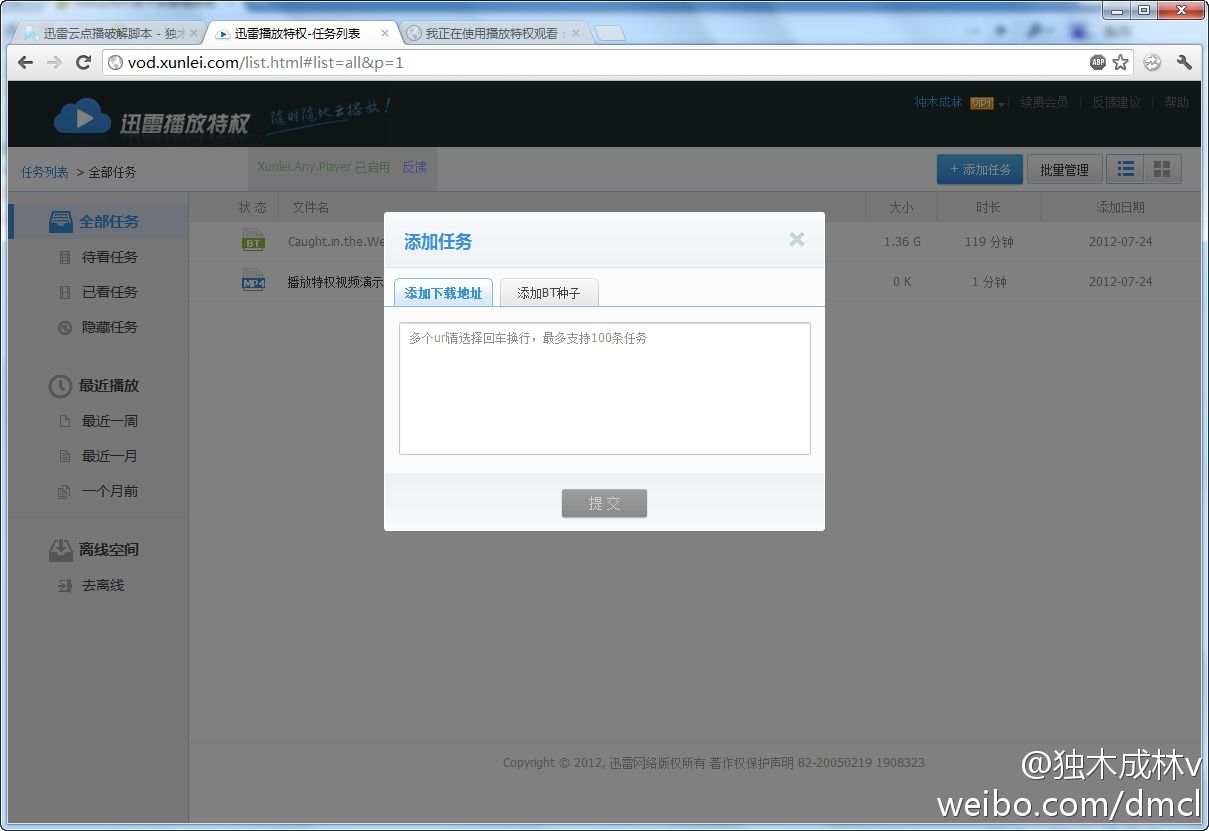The height and width of the screenshot is (831, 1209).
Task: Click the 大小 column header
Action: point(901,207)
